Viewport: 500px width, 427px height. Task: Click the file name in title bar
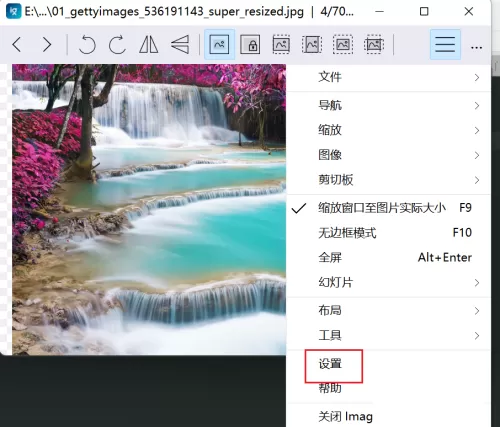(x=164, y=12)
